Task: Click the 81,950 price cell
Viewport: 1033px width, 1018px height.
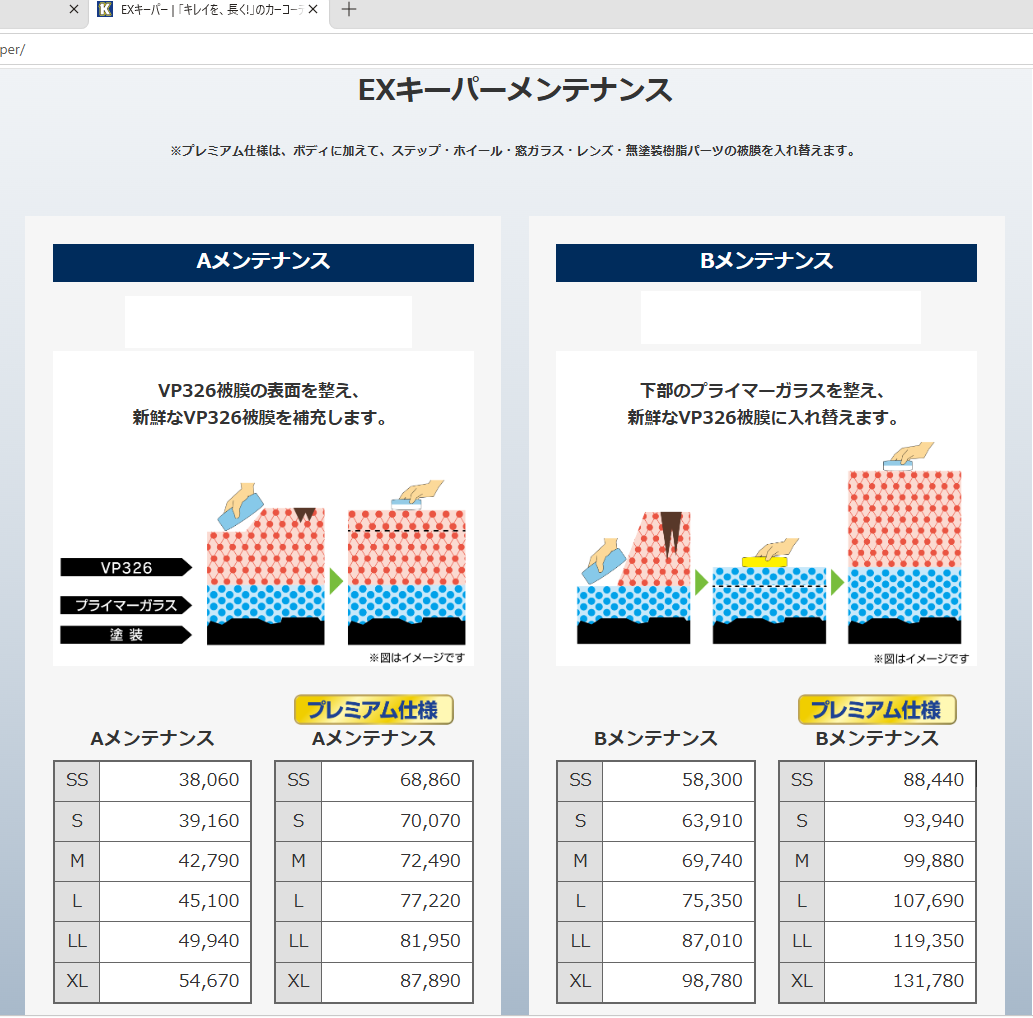Action: click(x=397, y=942)
